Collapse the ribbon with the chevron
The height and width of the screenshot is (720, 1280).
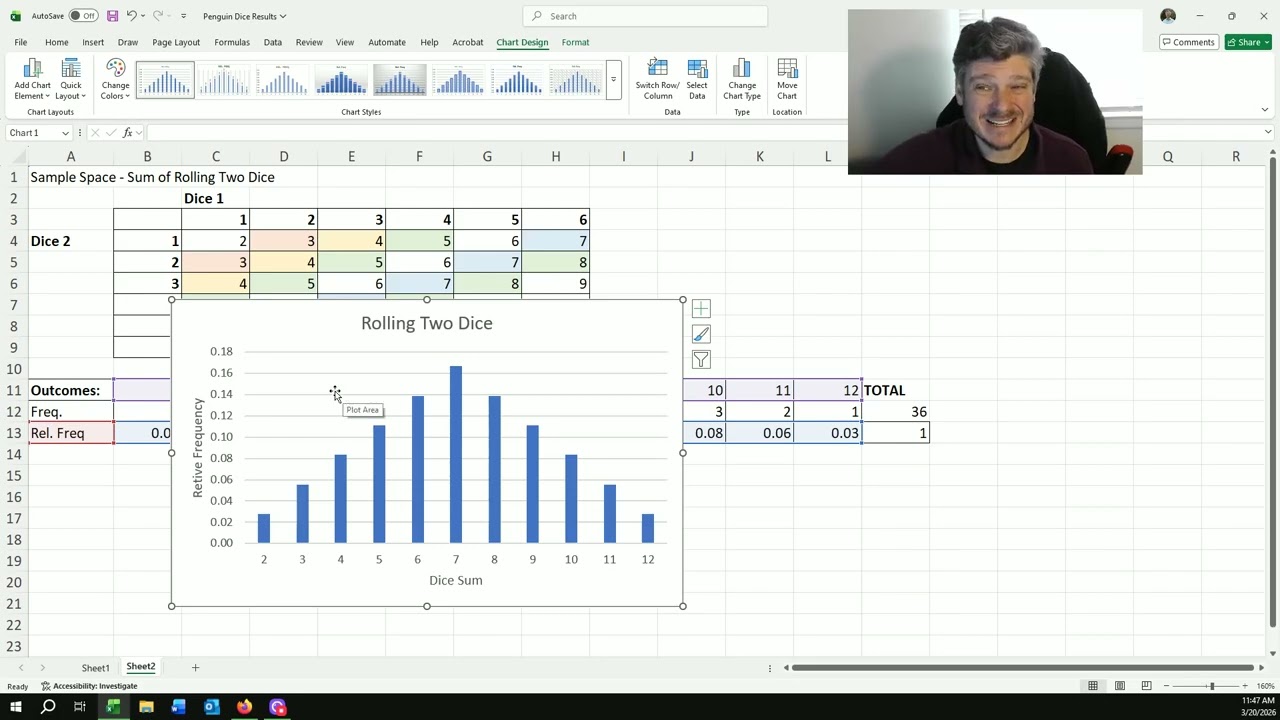1264,110
